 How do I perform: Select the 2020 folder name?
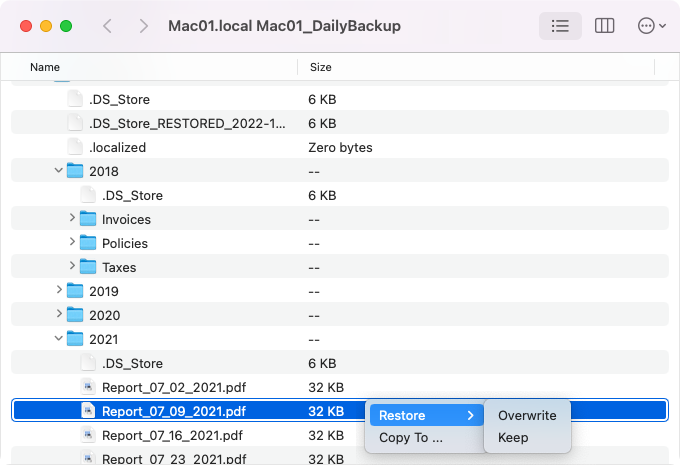(105, 315)
